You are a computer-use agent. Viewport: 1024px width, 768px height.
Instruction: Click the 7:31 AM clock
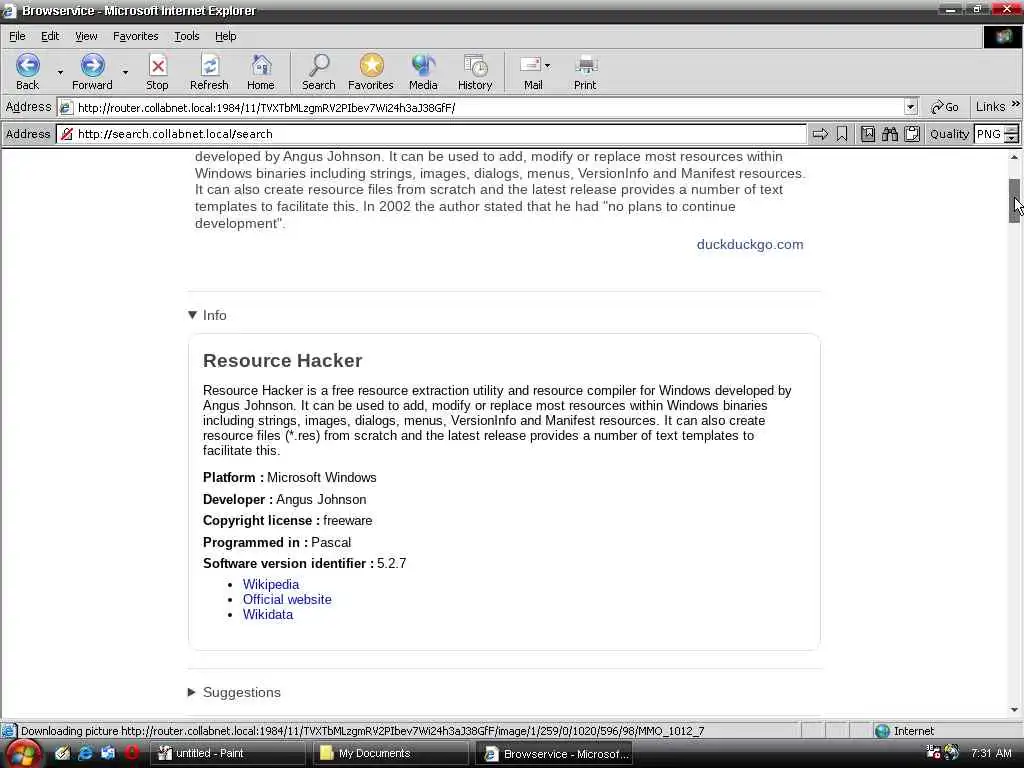click(991, 753)
